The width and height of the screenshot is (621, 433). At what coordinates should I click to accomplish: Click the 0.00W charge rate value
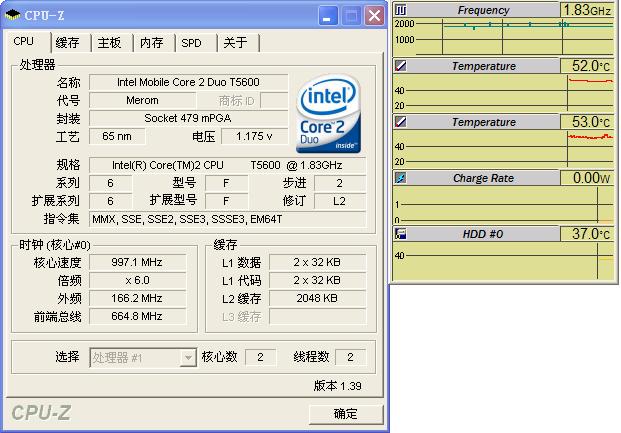[x=587, y=178]
